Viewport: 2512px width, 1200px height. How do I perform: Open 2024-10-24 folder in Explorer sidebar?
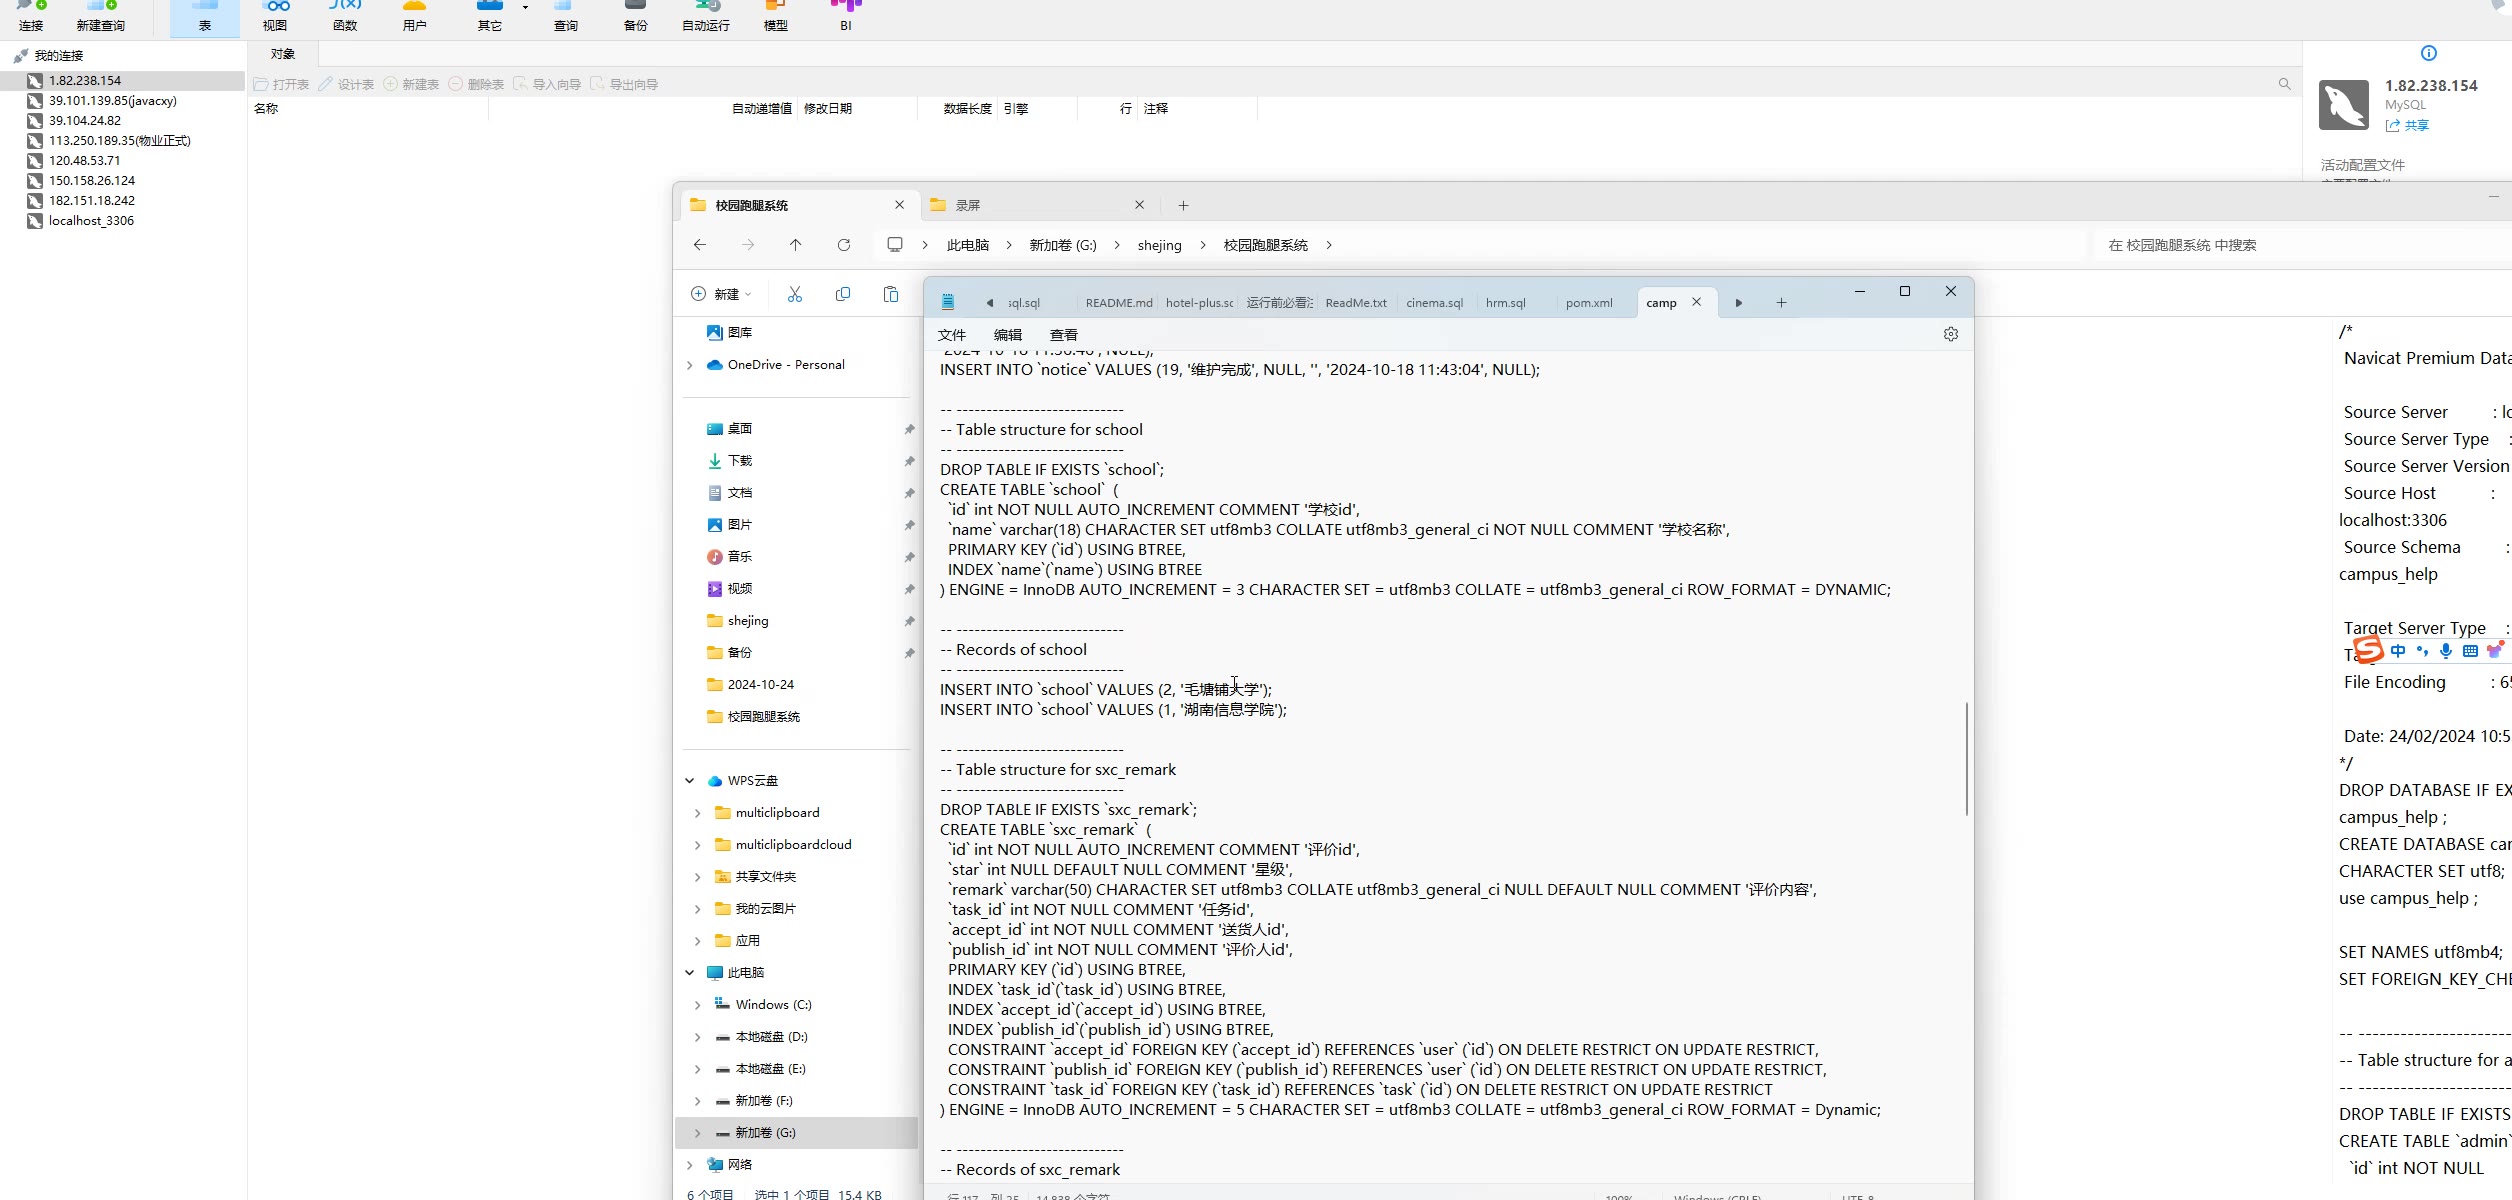pos(760,685)
